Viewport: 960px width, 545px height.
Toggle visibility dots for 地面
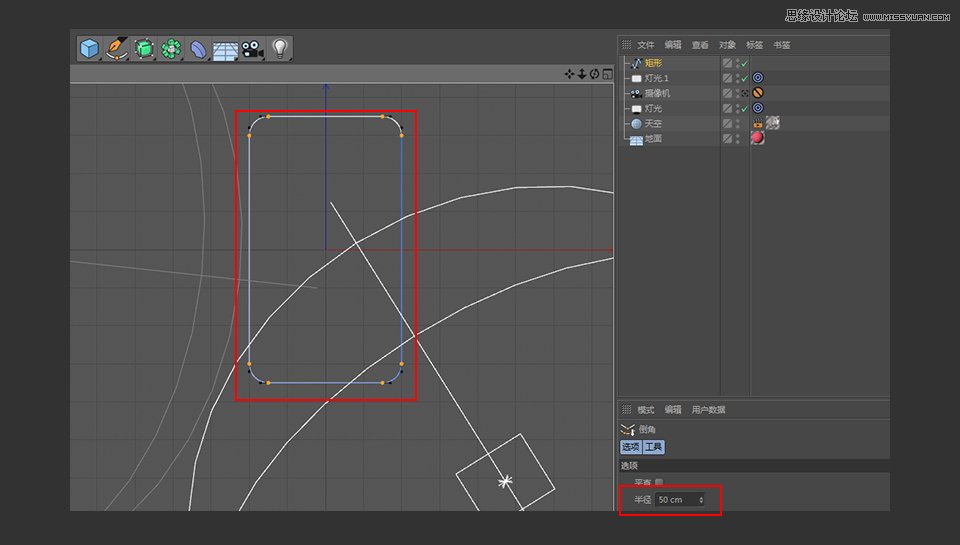coord(738,139)
